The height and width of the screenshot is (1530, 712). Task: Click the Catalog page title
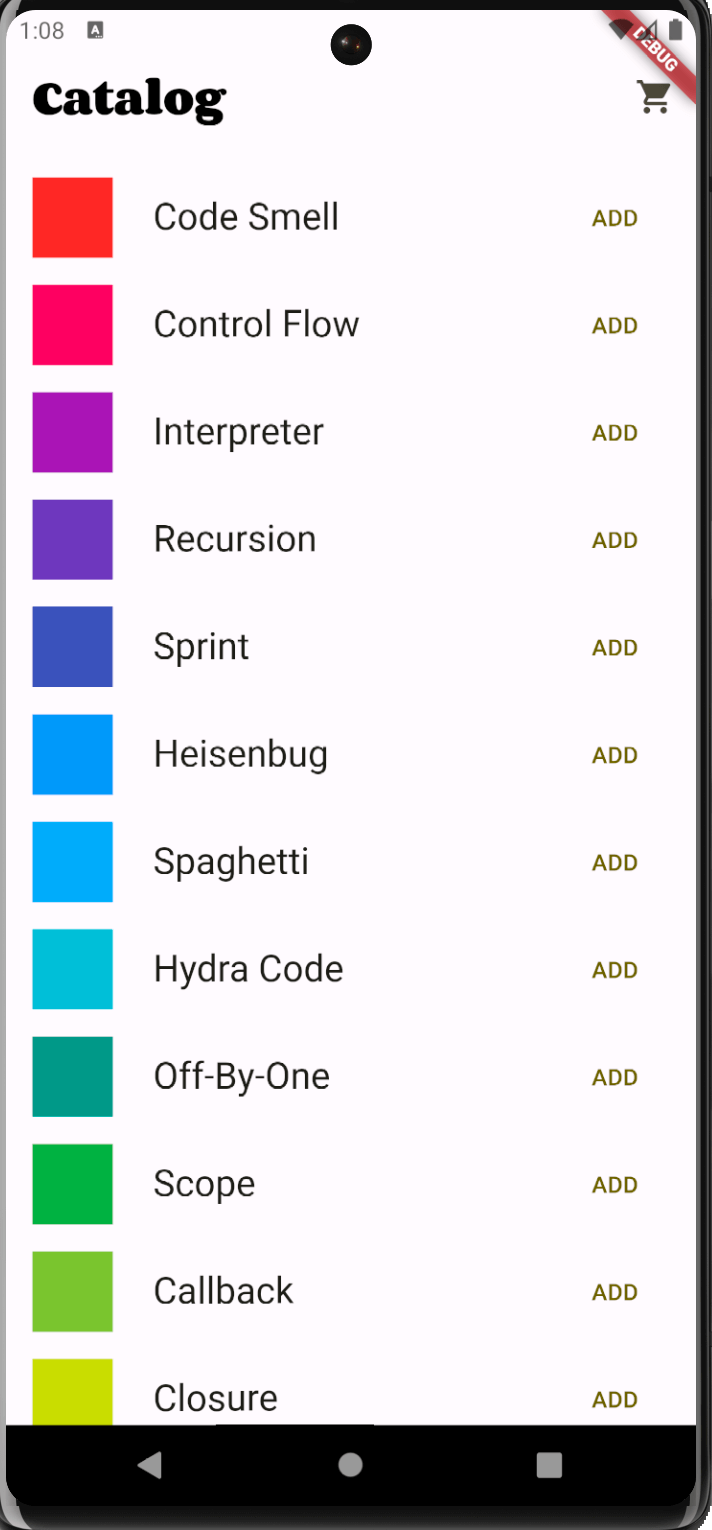tap(129, 100)
